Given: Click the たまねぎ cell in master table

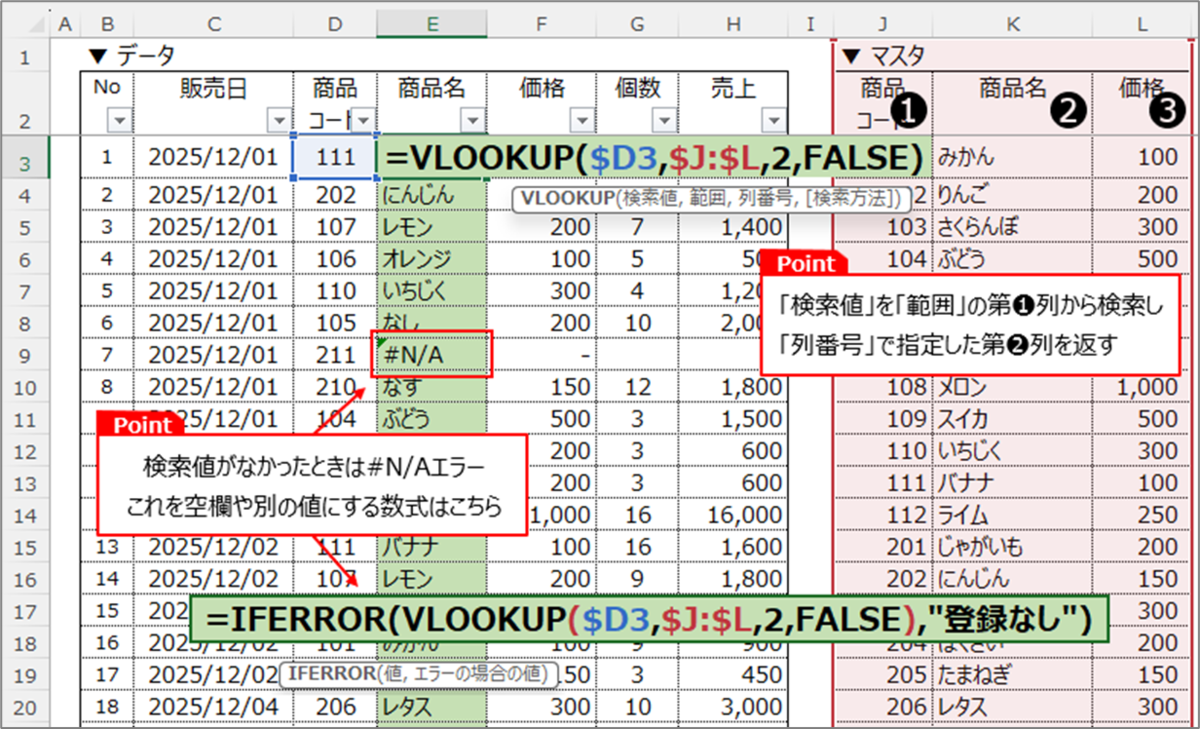Looking at the screenshot, I should 1013,674.
